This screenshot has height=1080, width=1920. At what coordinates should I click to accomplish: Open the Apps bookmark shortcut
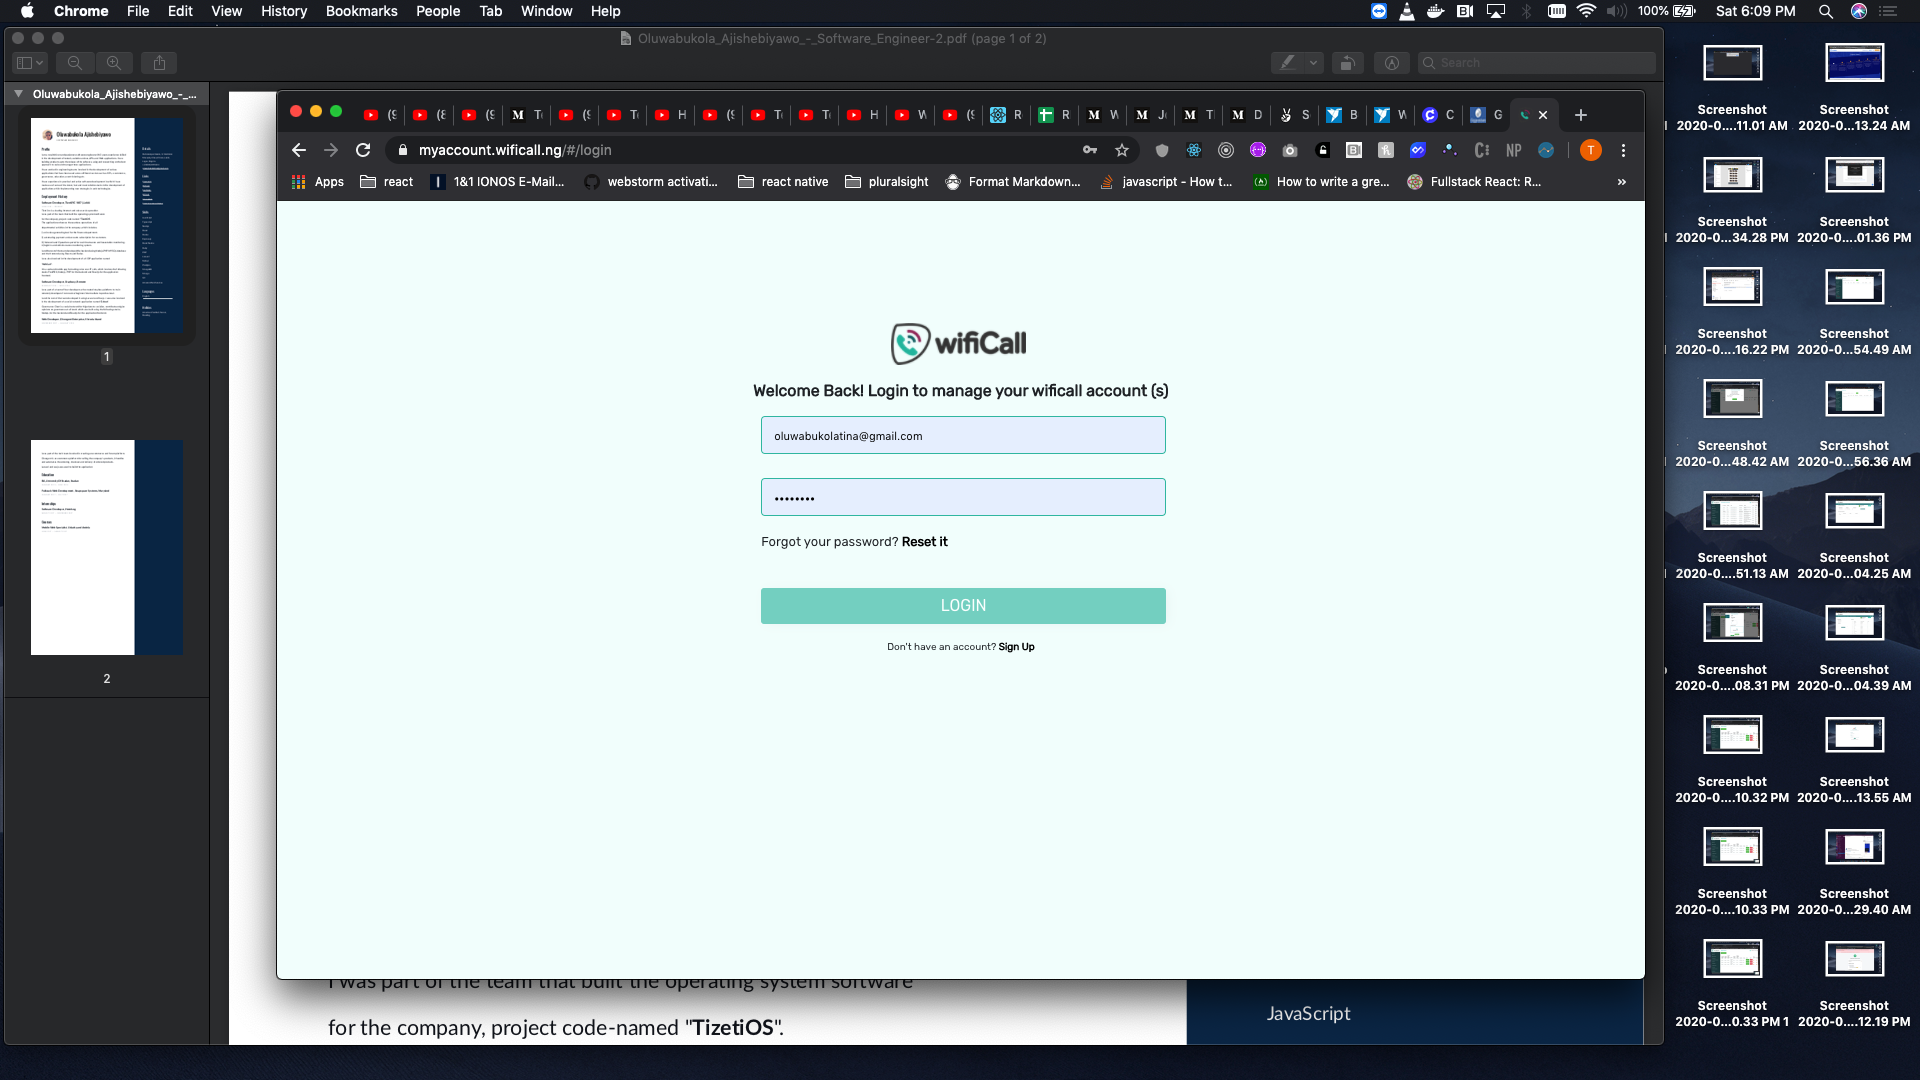click(317, 182)
